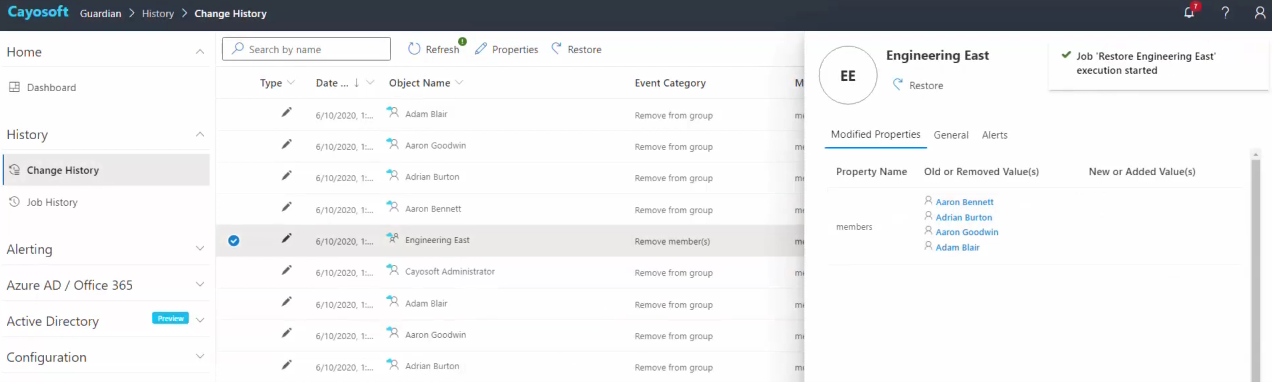This screenshot has width=1272, height=382.
Task: Open the help question mark icon
Action: click(x=1225, y=13)
